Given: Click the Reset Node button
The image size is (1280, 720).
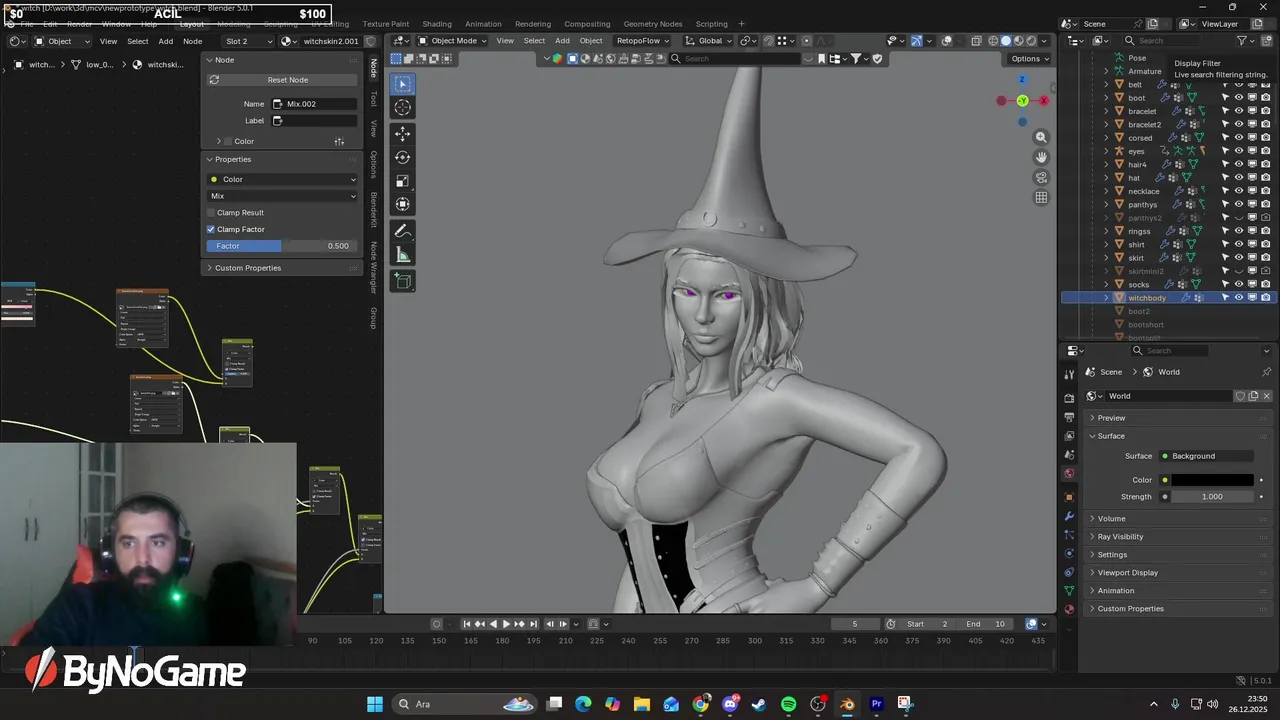Looking at the screenshot, I should [282, 80].
